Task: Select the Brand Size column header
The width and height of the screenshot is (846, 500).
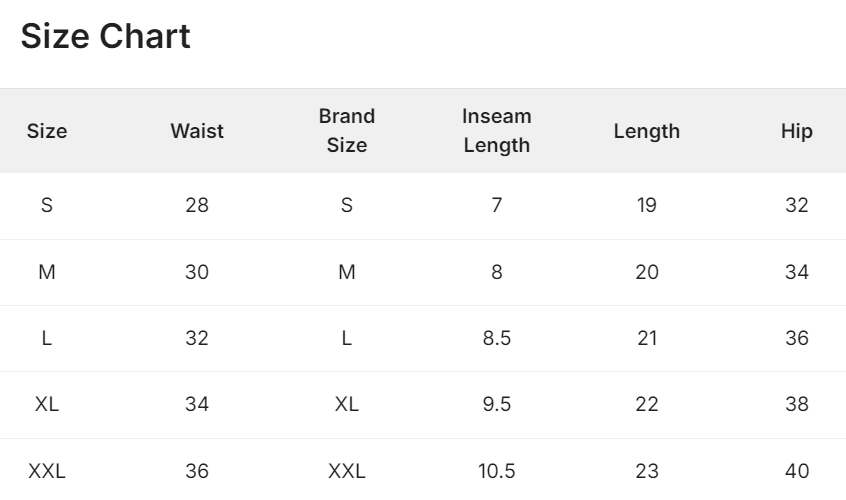Action: pos(347,131)
